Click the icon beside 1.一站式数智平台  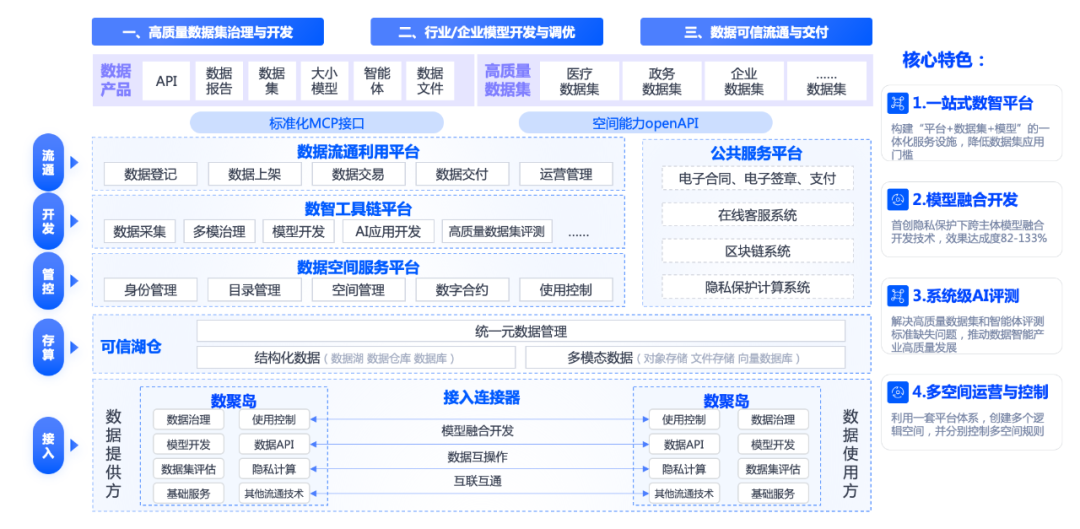point(897,103)
